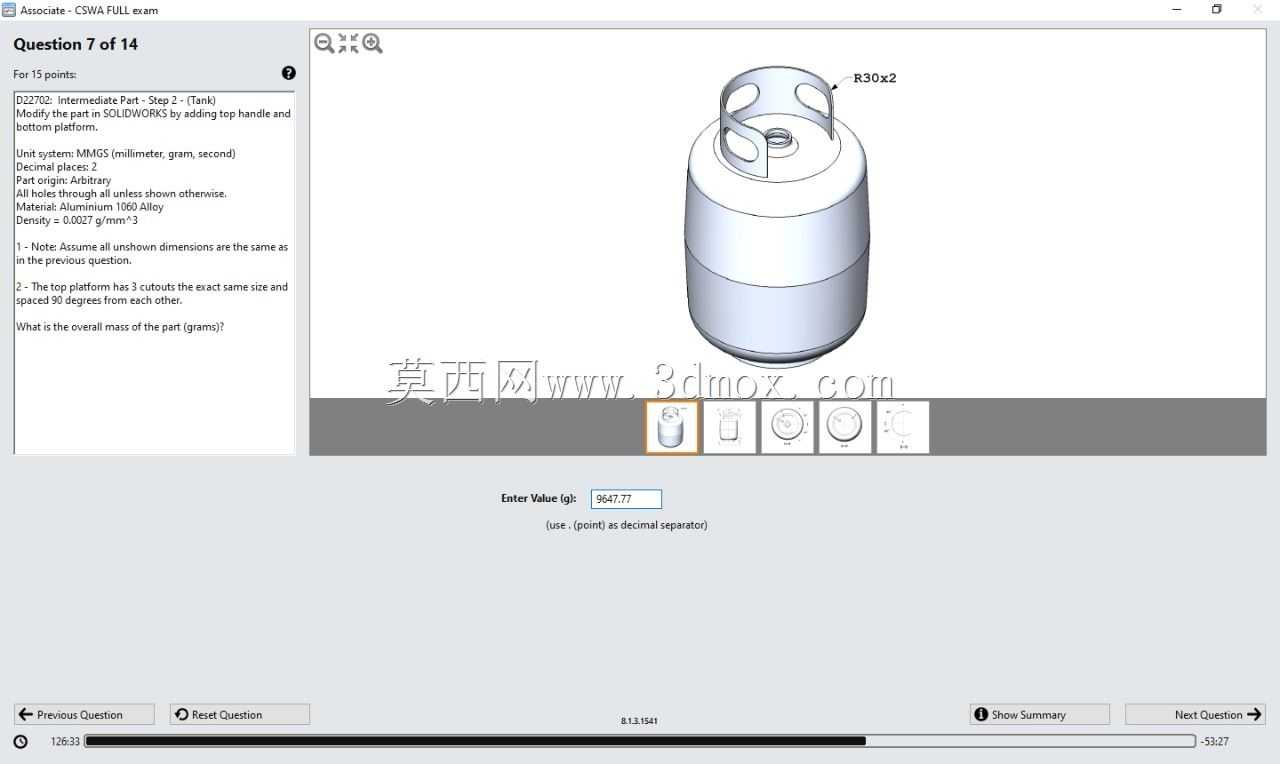Click the 'For 15 points:' label

(x=45, y=74)
